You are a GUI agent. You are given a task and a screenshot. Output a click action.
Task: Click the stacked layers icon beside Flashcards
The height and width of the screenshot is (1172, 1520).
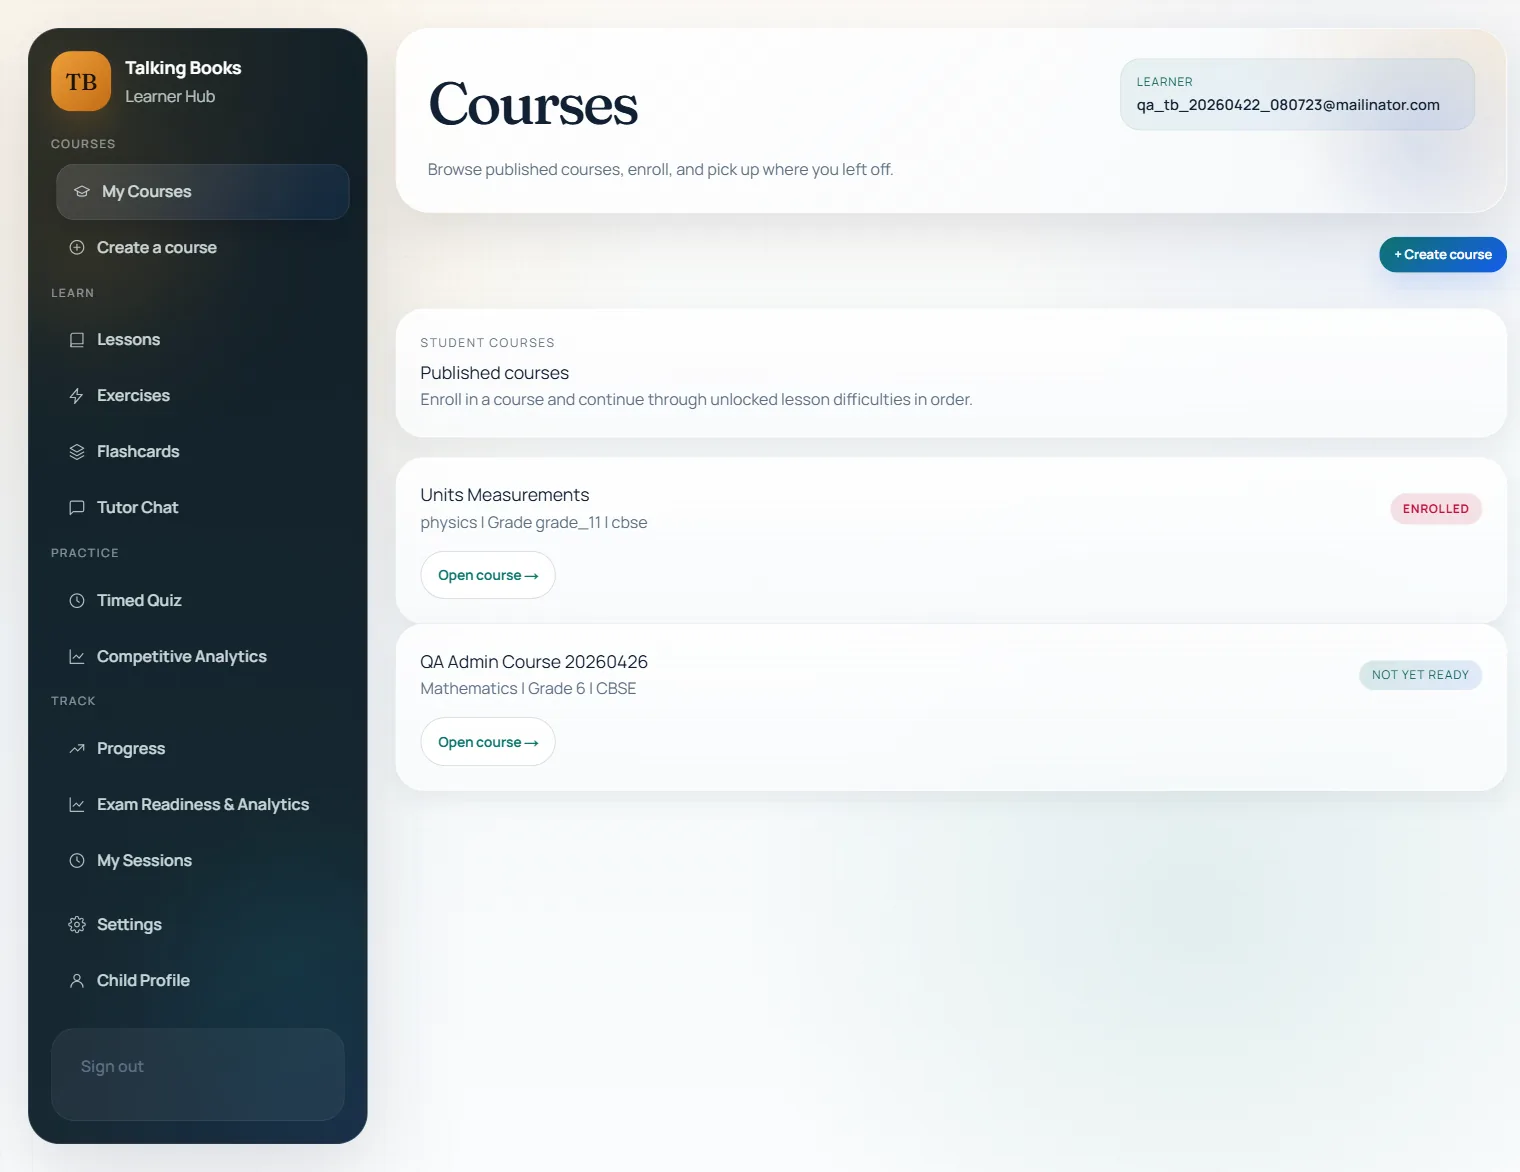pyautogui.click(x=77, y=452)
